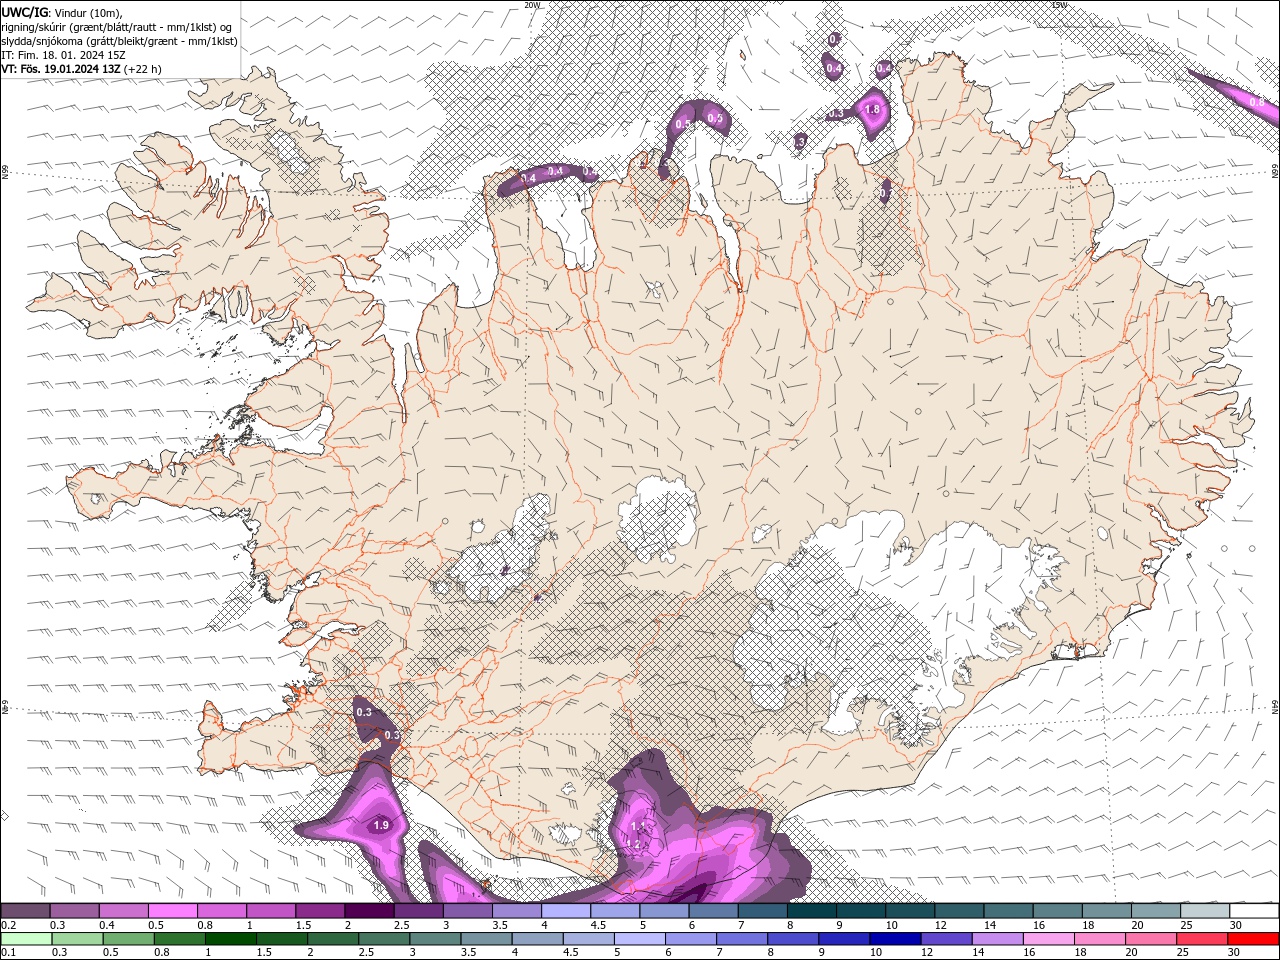Click the 'slydda/snjókoma' legend description line
Image resolution: width=1280 pixels, height=960 pixels.
(x=120, y=41)
